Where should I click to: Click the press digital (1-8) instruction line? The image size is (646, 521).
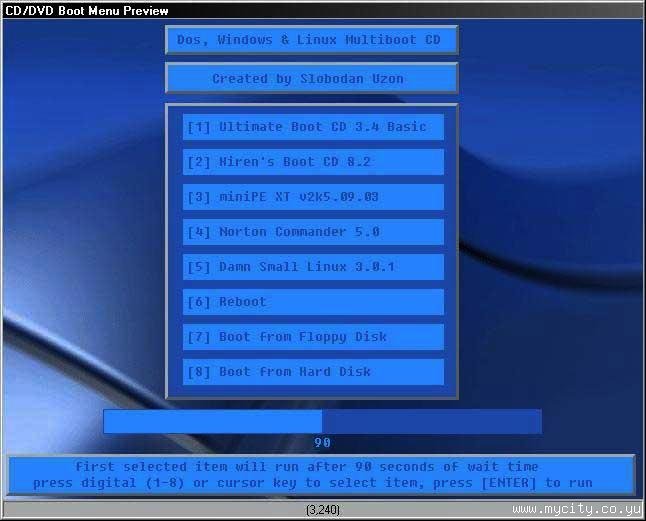pos(313,483)
